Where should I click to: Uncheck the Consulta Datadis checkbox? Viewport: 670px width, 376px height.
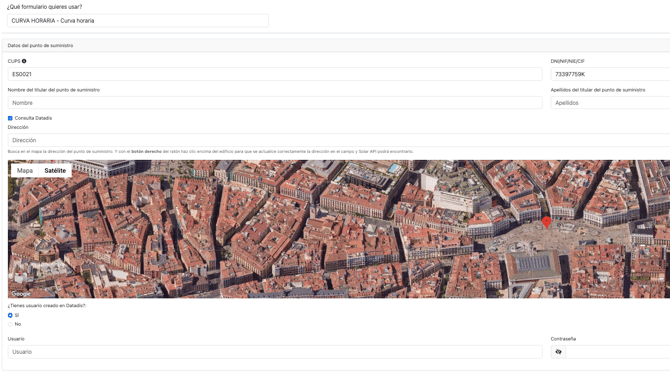[10, 118]
